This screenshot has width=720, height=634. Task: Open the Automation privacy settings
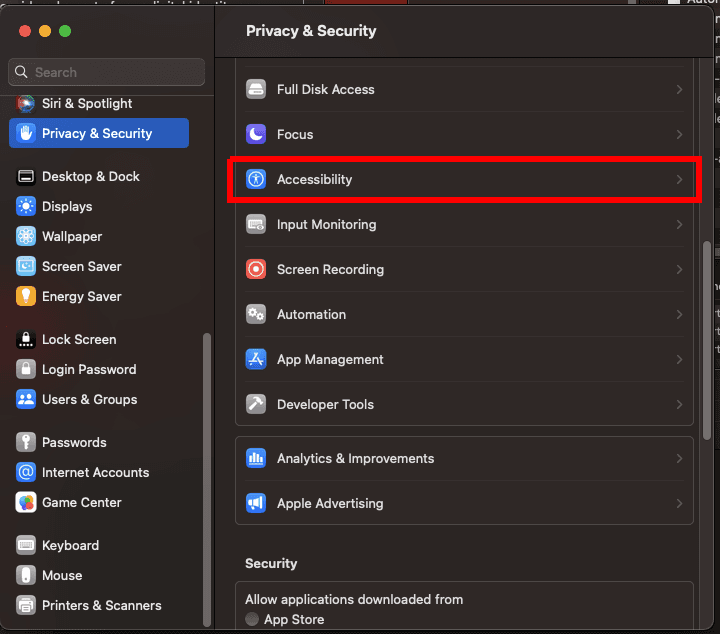[464, 314]
